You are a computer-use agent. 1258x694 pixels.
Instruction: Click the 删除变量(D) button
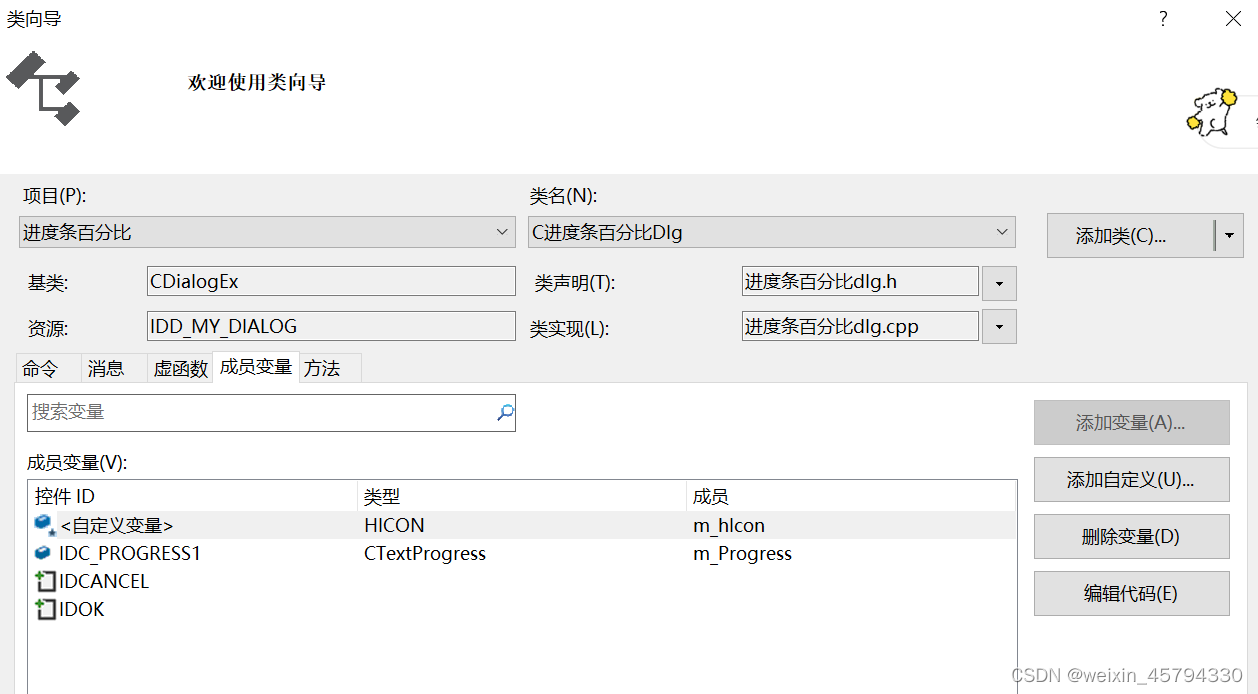(x=1131, y=536)
